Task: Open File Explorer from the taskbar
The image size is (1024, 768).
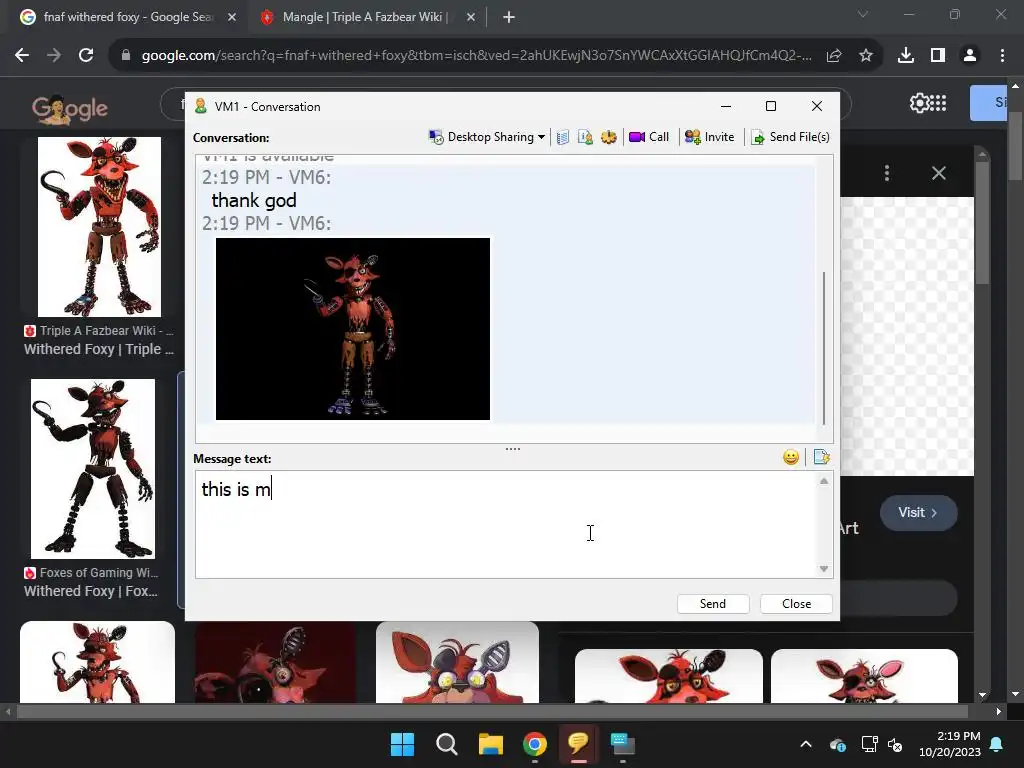Action: pyautogui.click(x=490, y=744)
